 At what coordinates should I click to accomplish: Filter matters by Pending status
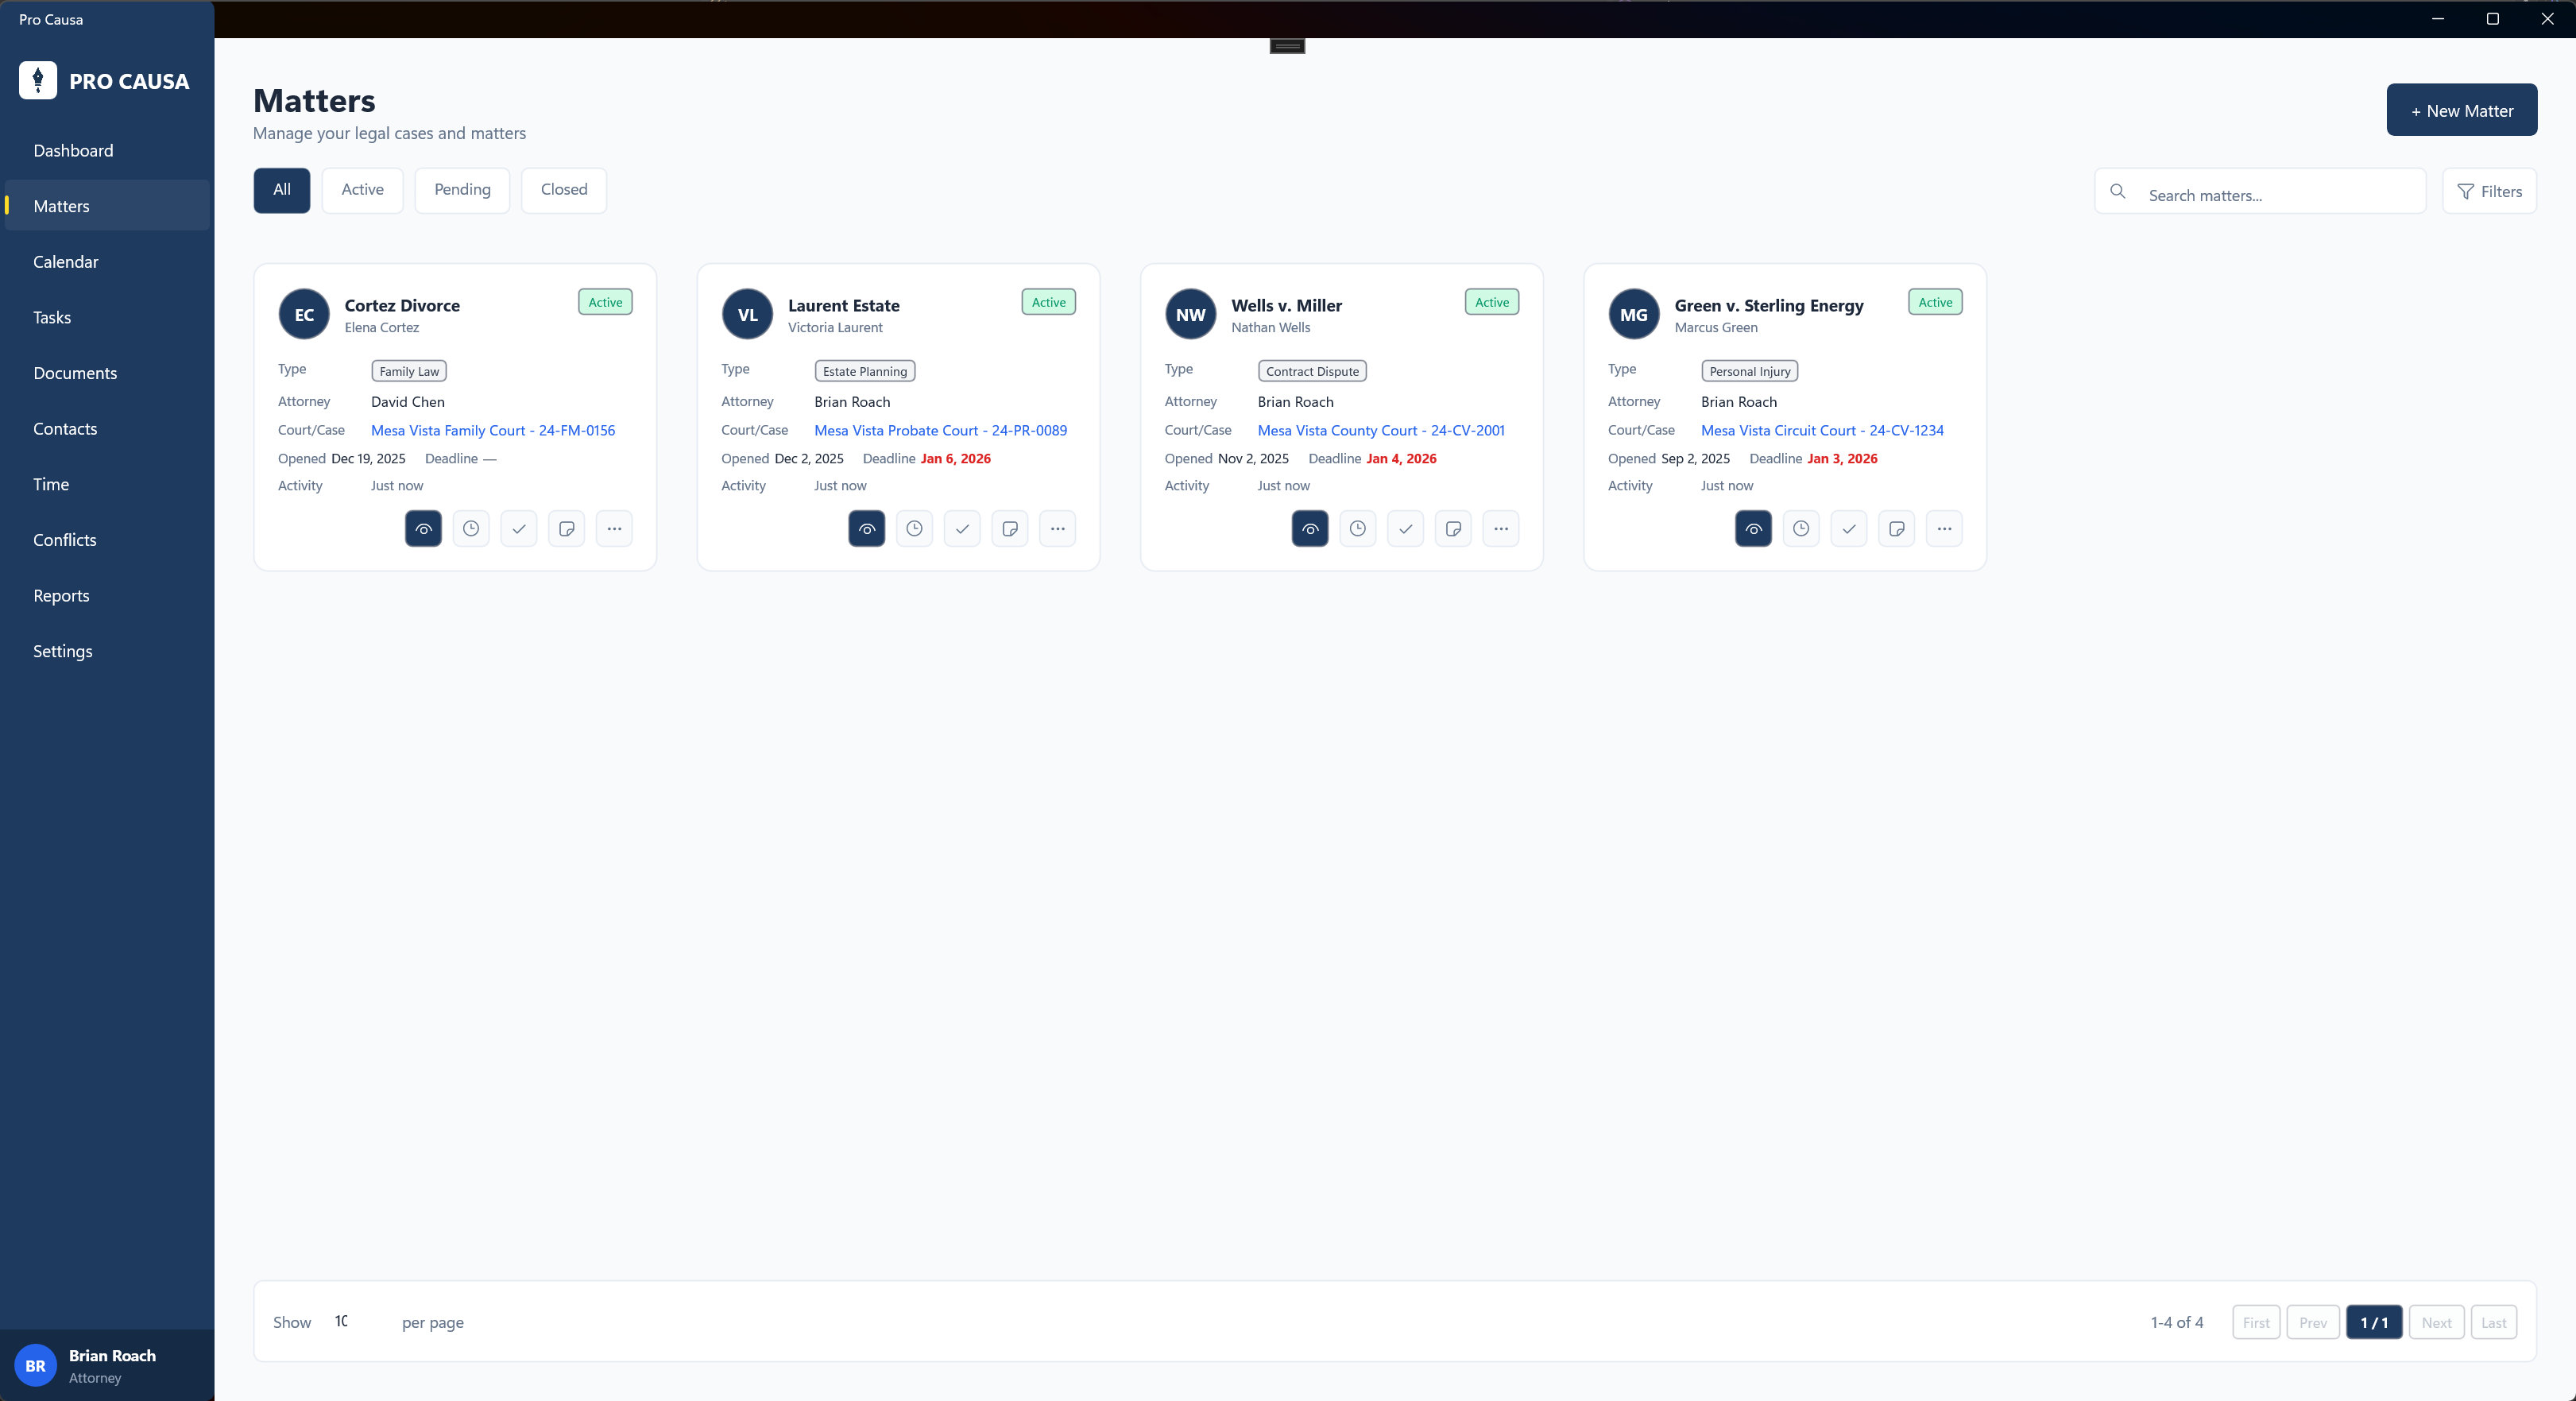[462, 190]
